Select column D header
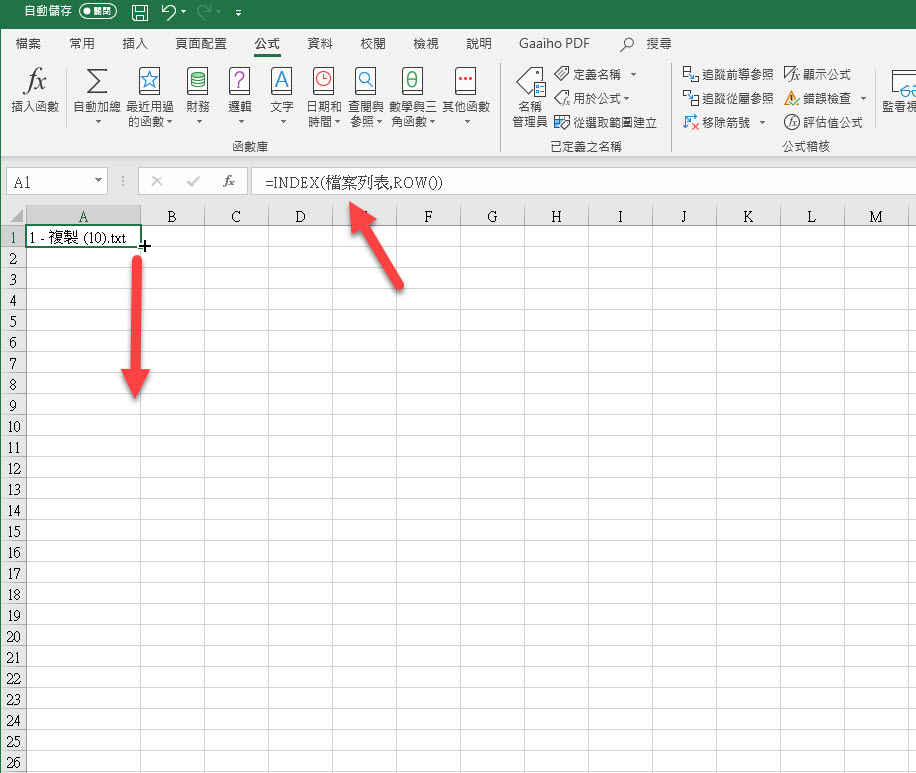Image resolution: width=916 pixels, height=773 pixels. pos(300,216)
